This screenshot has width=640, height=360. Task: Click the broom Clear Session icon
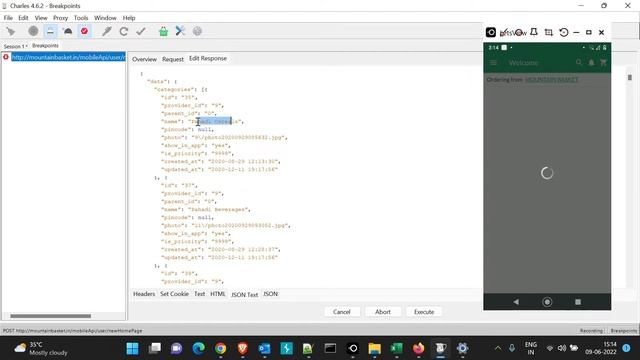click(11, 31)
